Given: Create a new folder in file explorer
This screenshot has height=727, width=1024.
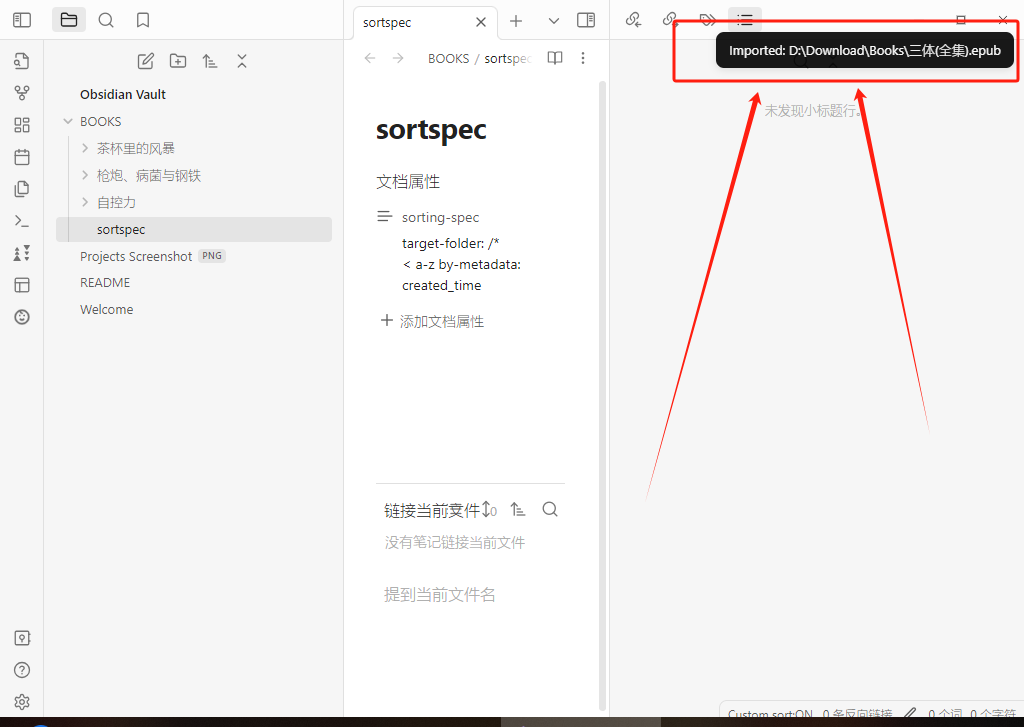Looking at the screenshot, I should [x=178, y=61].
